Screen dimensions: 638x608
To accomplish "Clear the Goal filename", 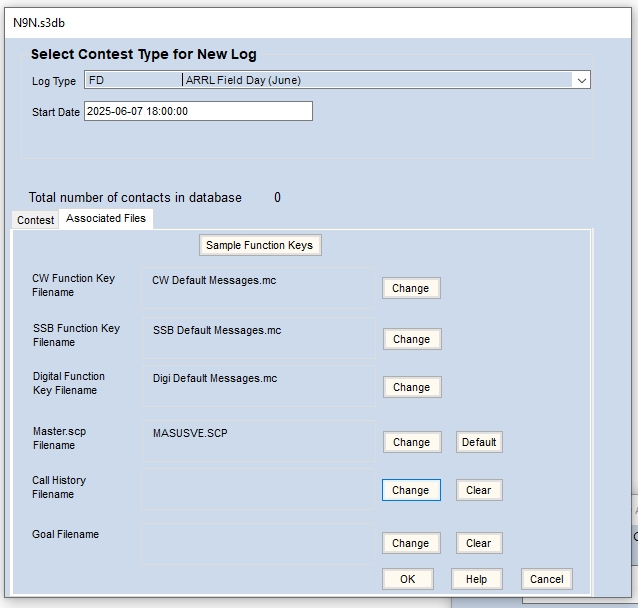I will point(479,543).
